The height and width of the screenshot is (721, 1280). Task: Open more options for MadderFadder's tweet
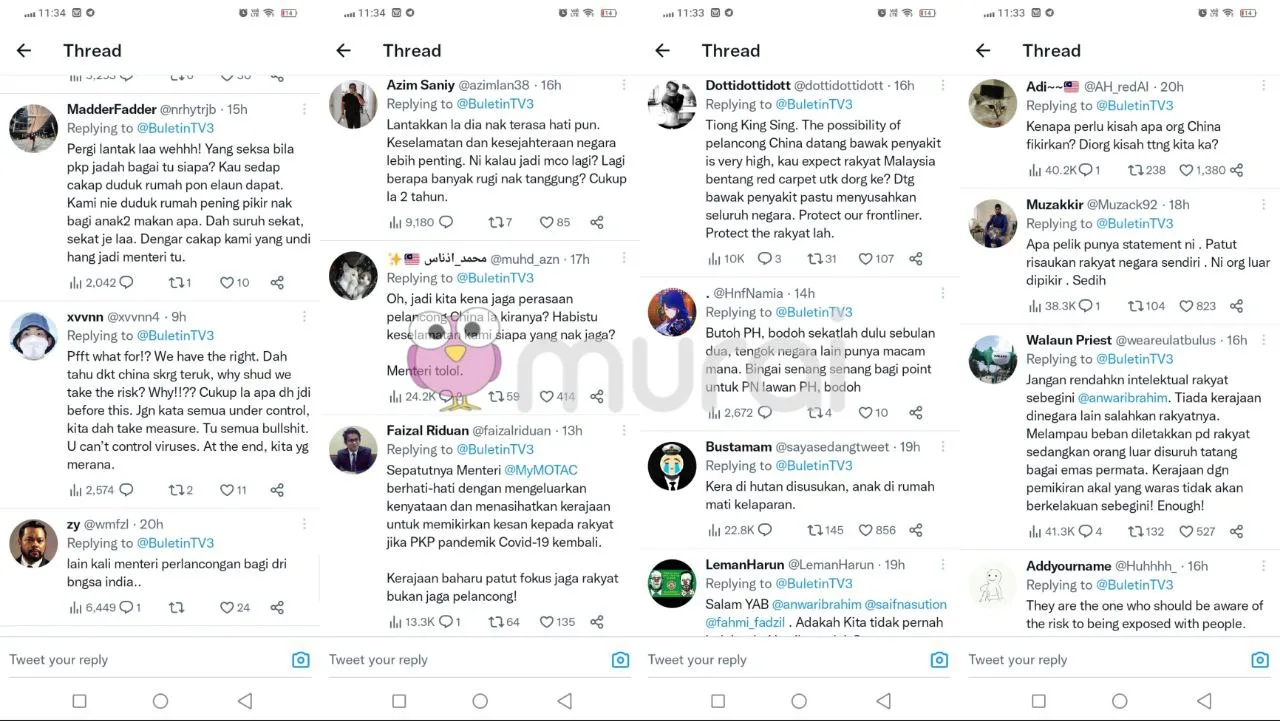point(304,109)
